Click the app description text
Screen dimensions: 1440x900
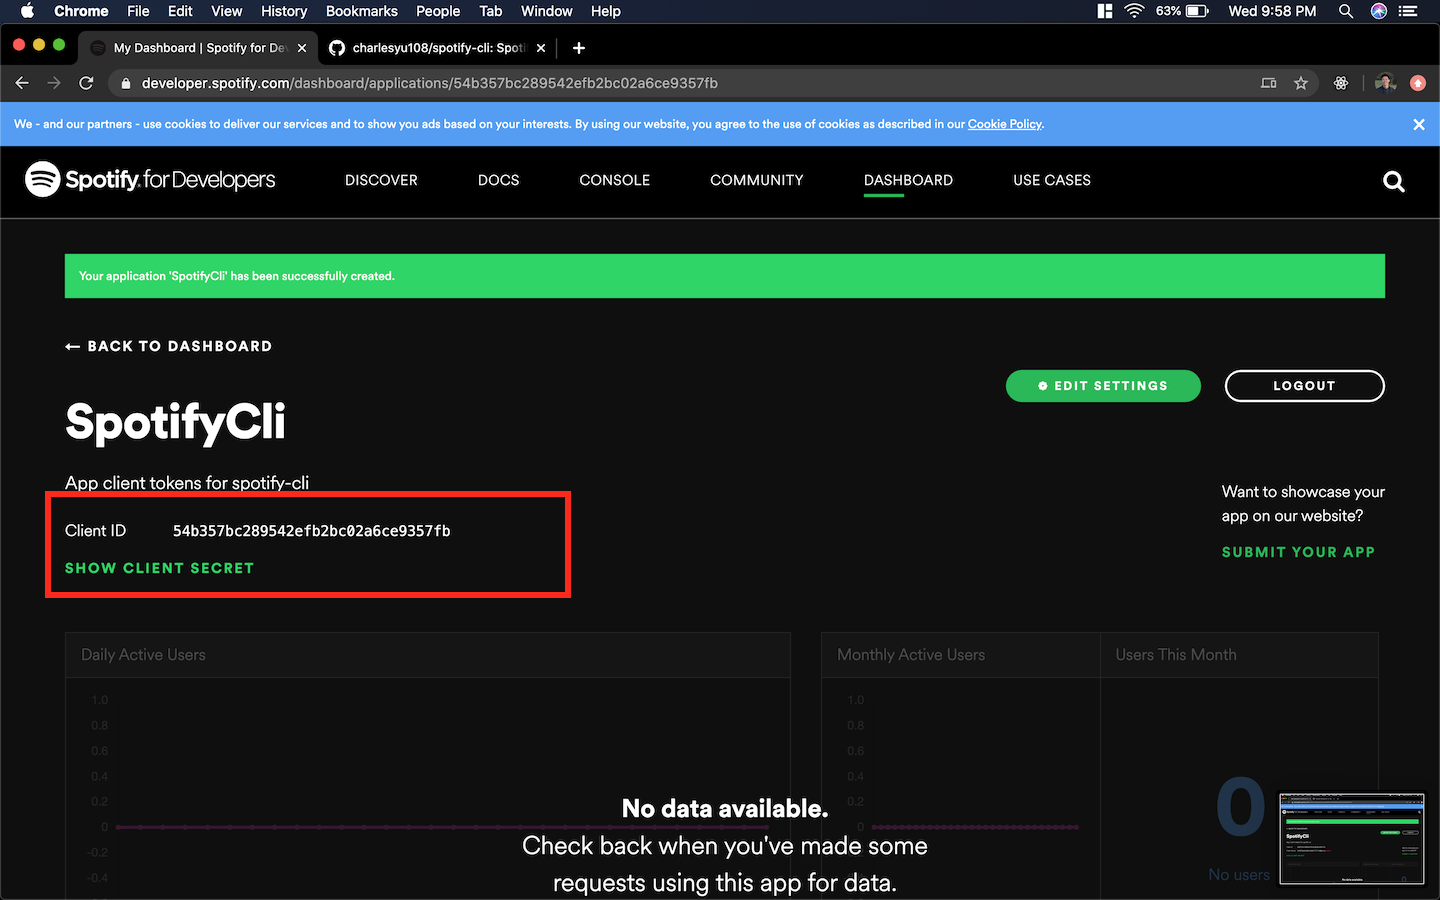coord(187,483)
